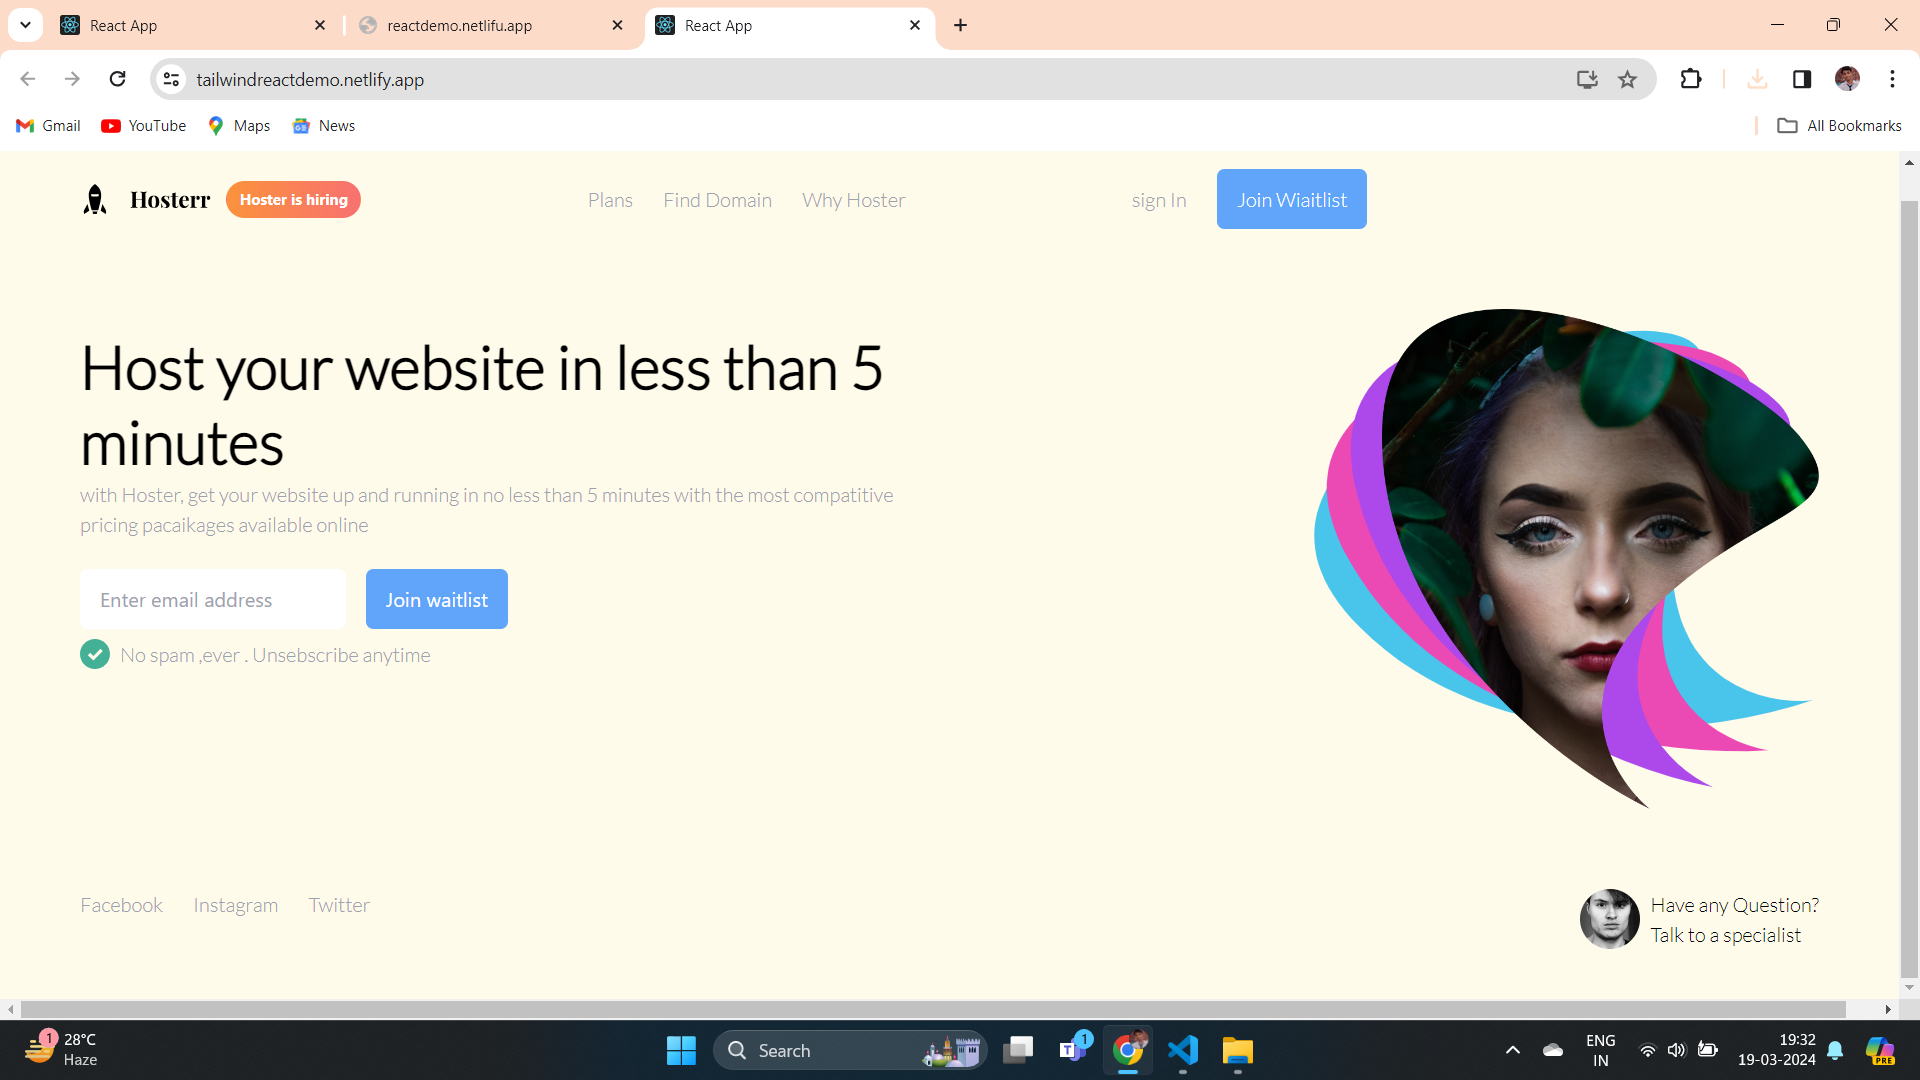Show hidden system tray icons chevron
This screenshot has width=1920, height=1080.
[x=1512, y=1050]
